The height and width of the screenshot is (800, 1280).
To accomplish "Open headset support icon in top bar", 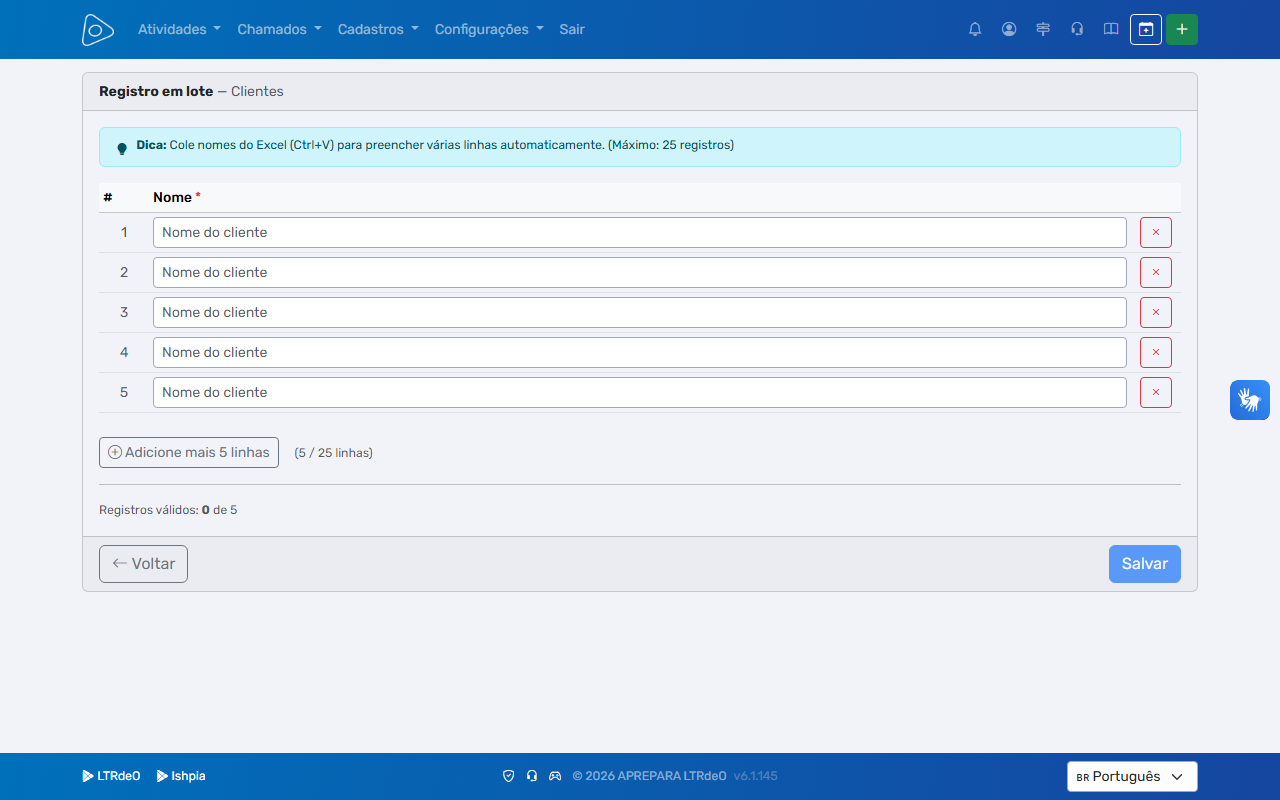I will 1077,29.
